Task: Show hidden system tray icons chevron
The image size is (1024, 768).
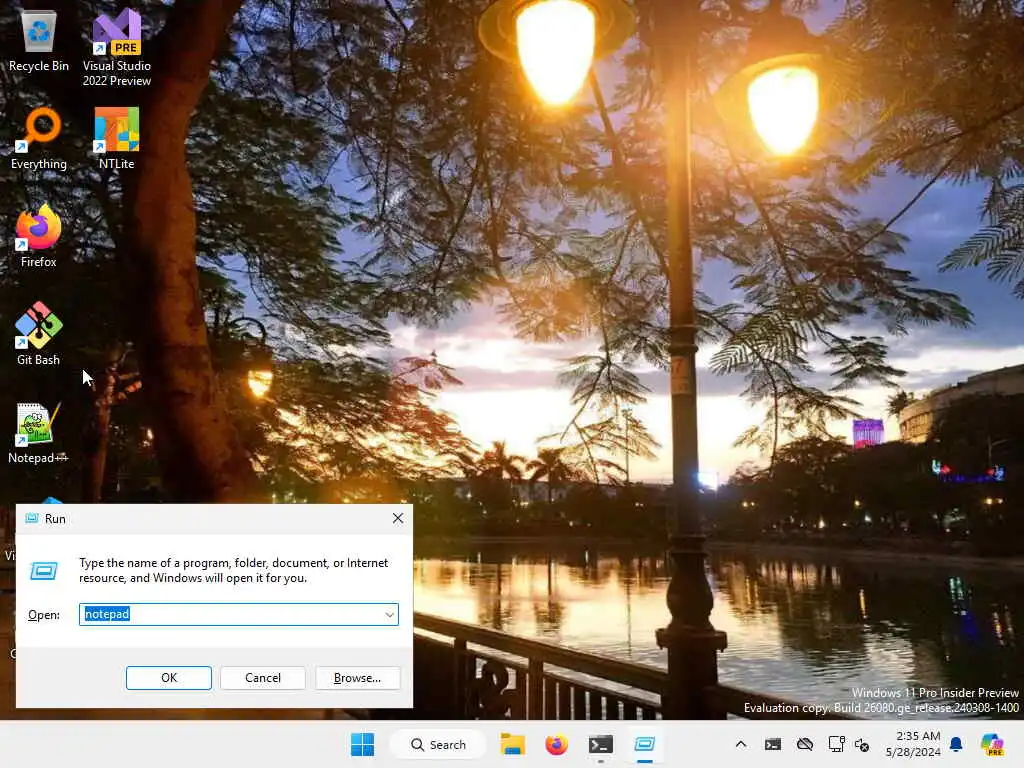Action: click(741, 744)
